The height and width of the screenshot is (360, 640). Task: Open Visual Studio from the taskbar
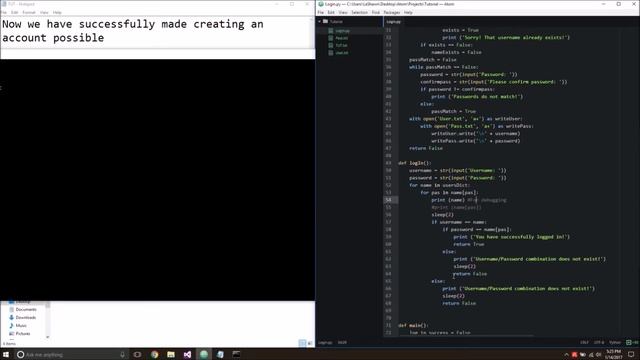pyautogui.click(x=187, y=355)
